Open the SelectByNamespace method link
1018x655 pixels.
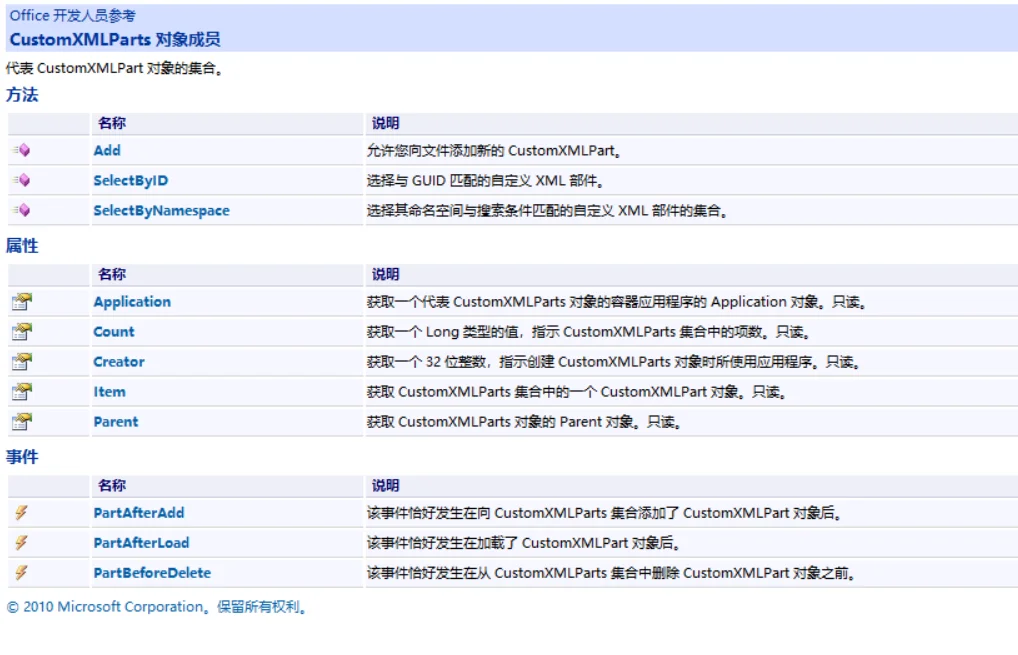pyautogui.click(x=162, y=210)
